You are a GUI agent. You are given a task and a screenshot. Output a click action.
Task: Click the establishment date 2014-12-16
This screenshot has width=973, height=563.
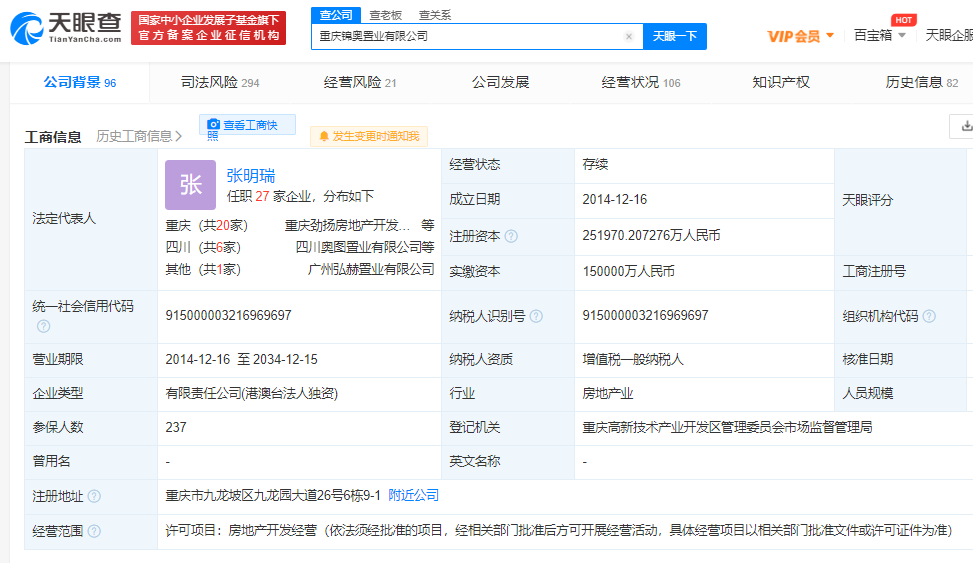[614, 199]
